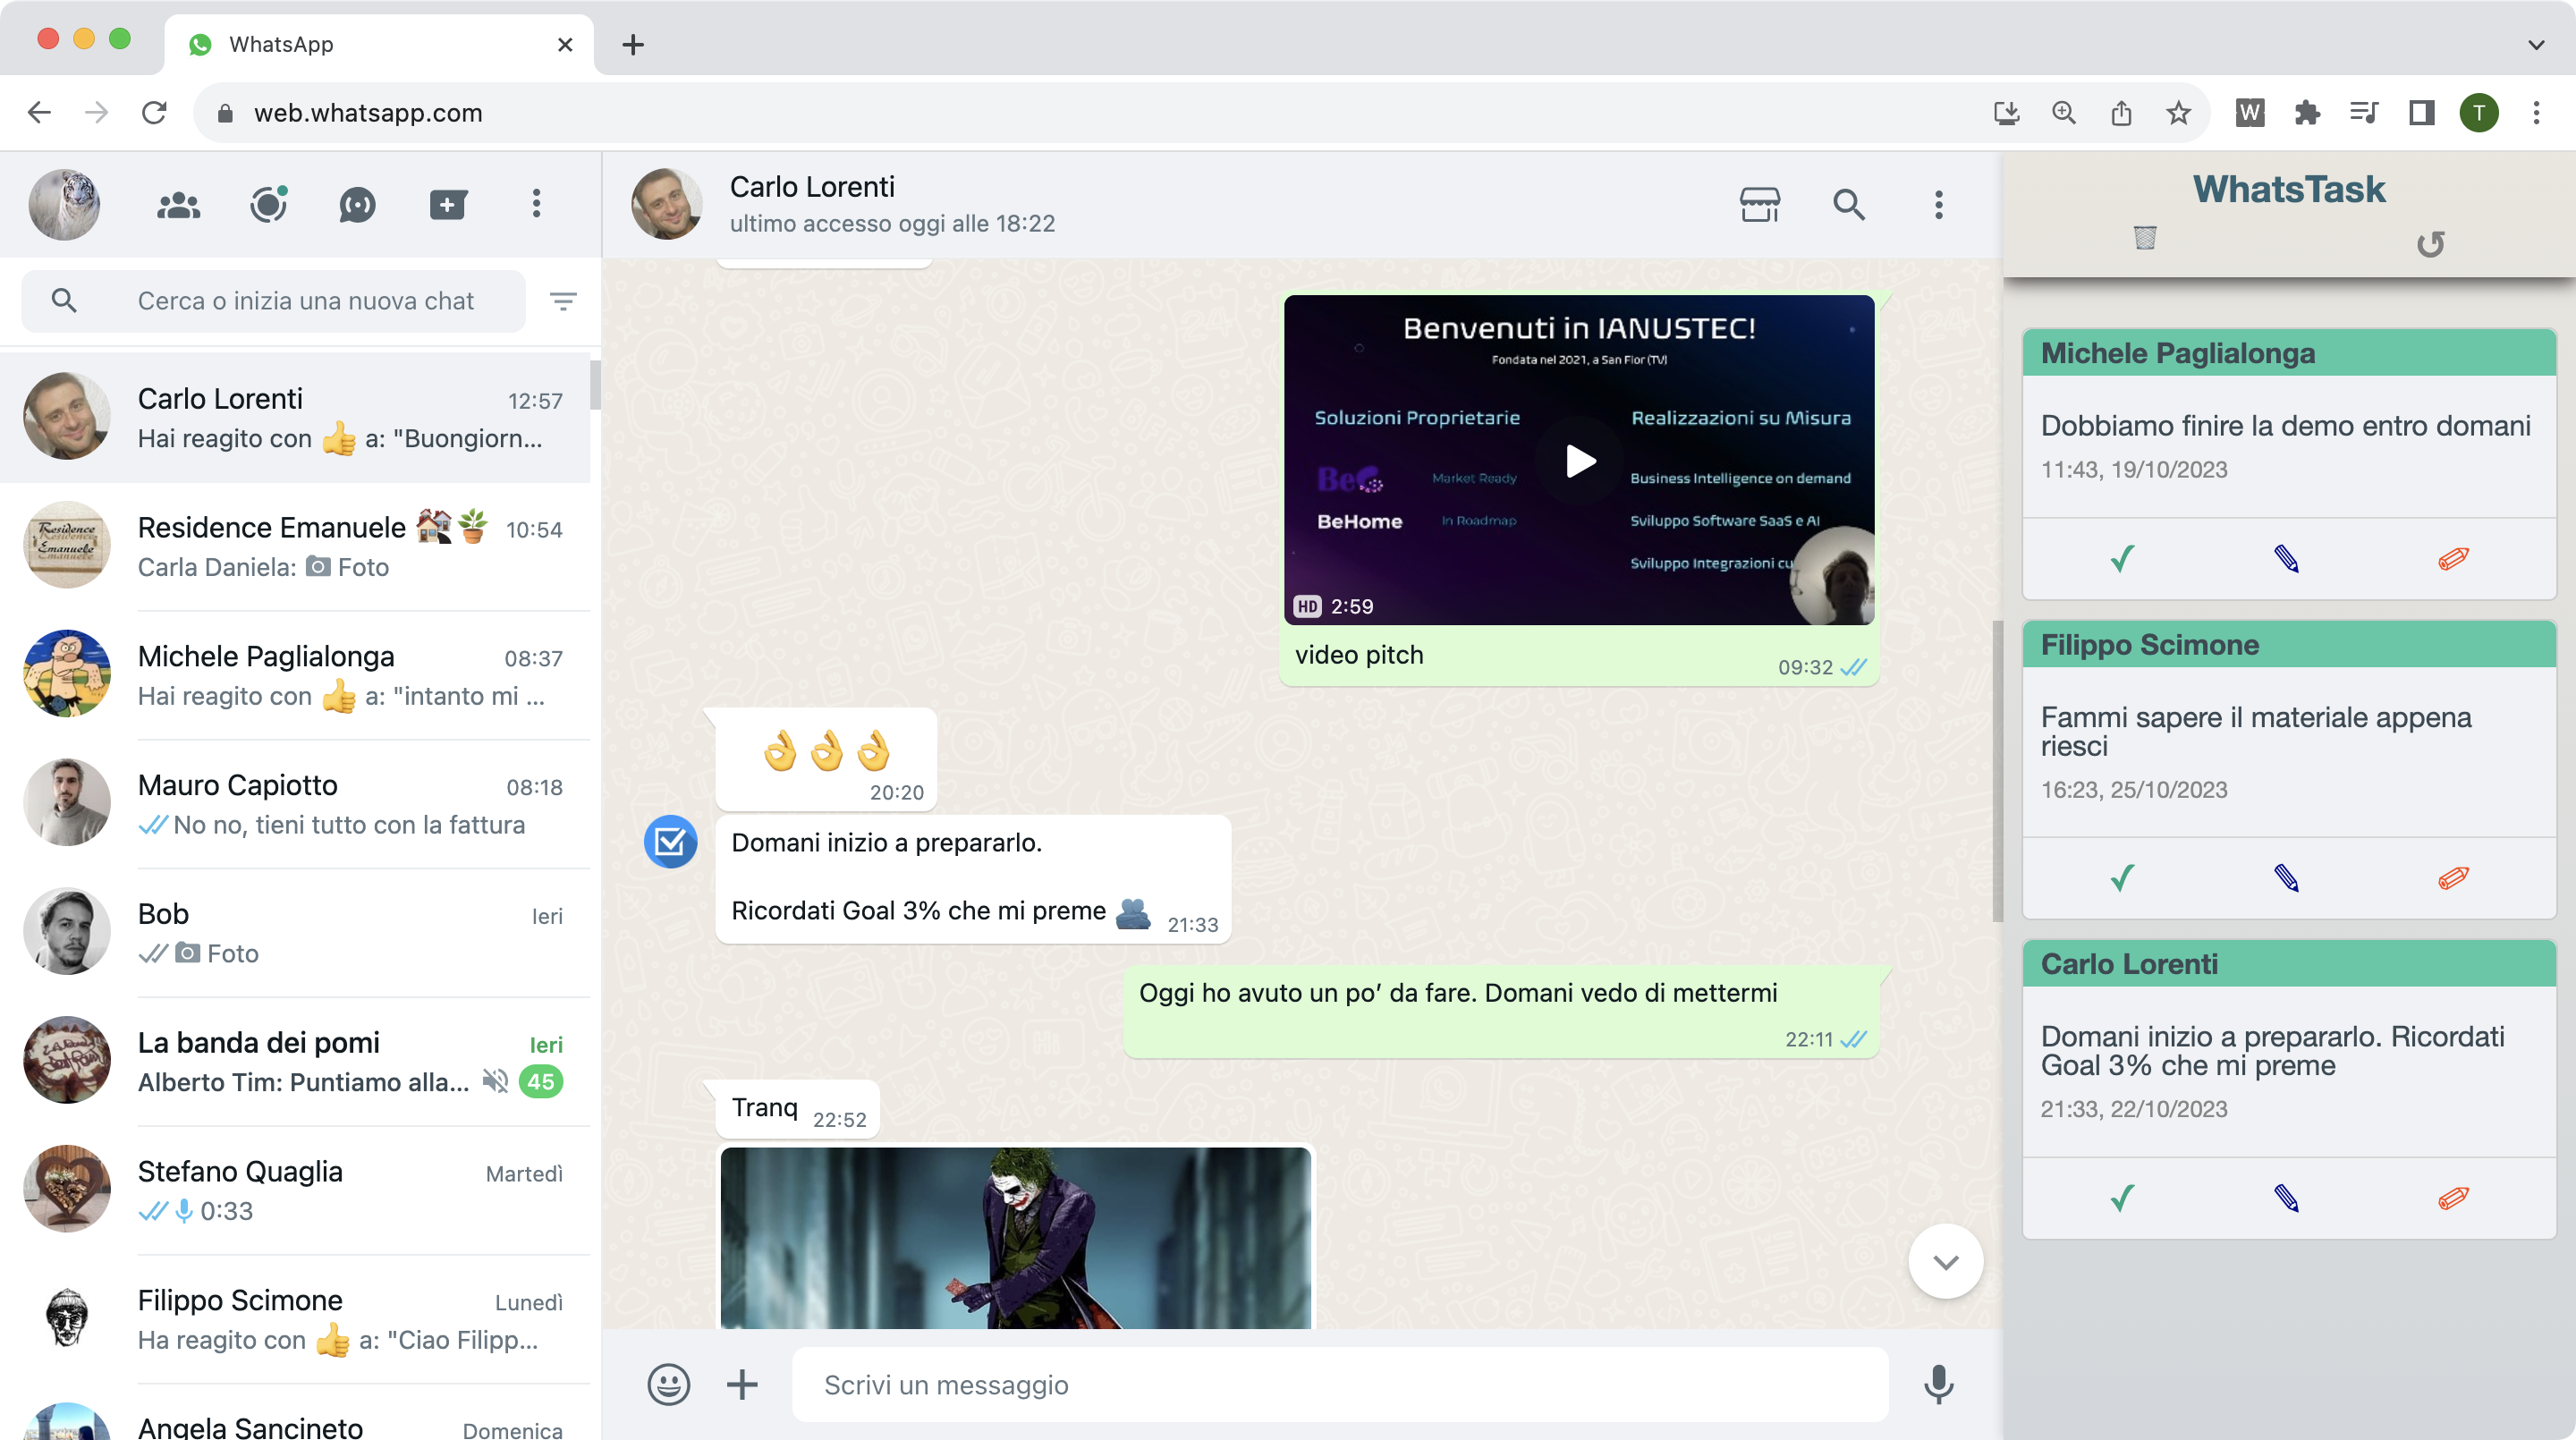This screenshot has height=1440, width=2576.
Task: Open the attach plus menu
Action: (742, 1385)
